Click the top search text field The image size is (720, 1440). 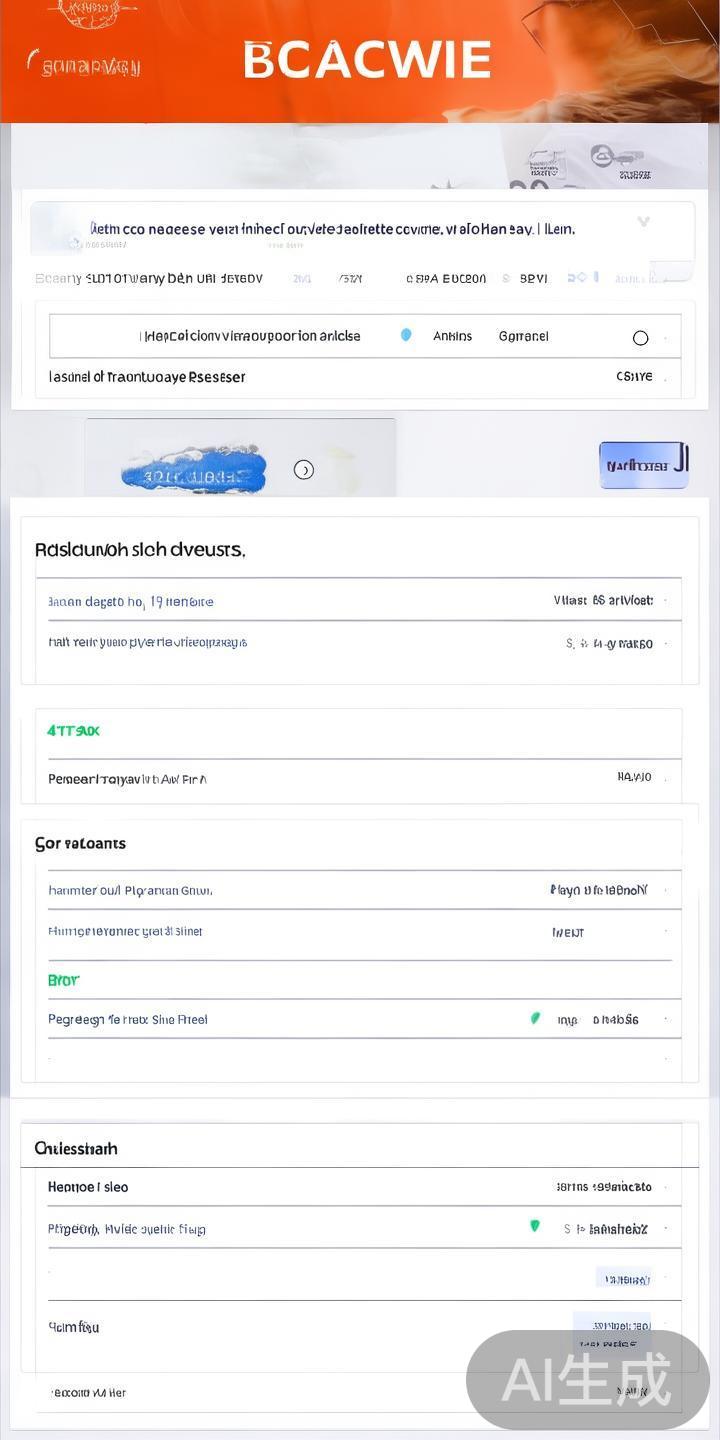[332, 229]
